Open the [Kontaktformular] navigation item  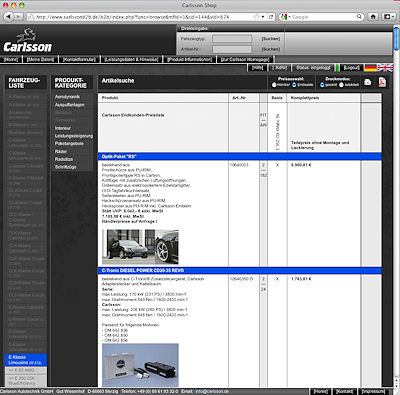(x=79, y=59)
